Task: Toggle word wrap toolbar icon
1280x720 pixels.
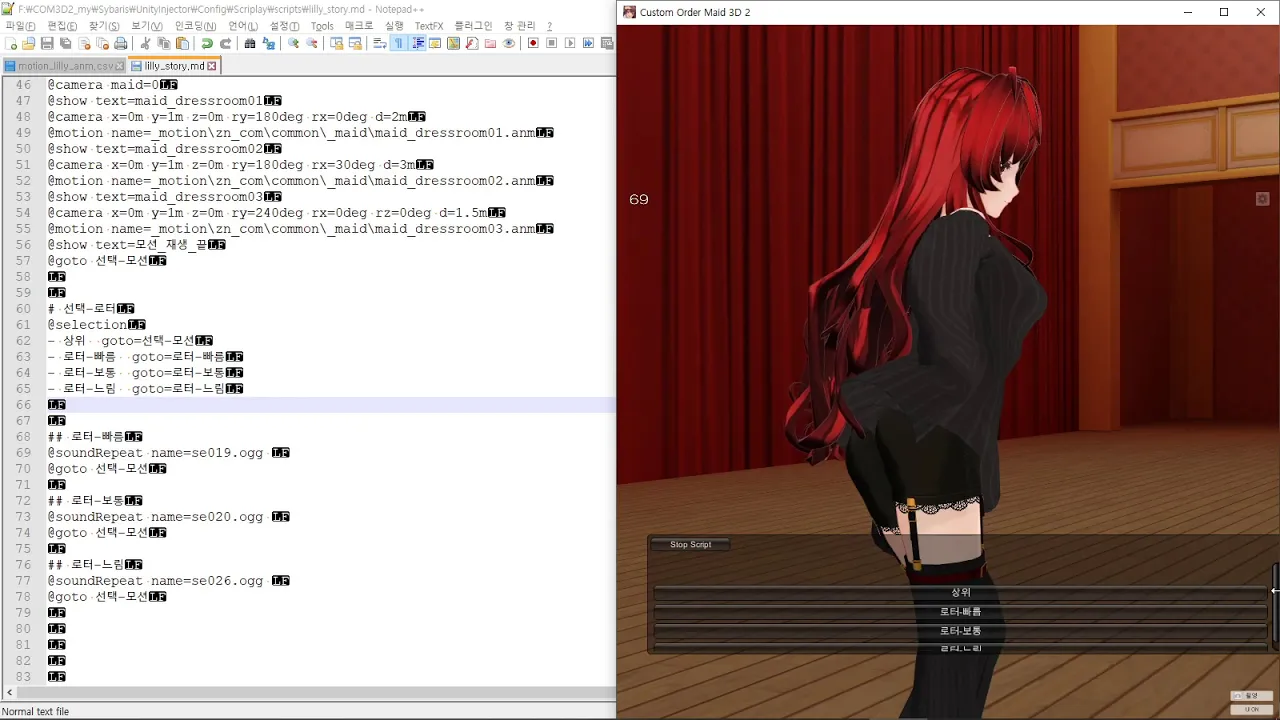Action: coord(380,43)
